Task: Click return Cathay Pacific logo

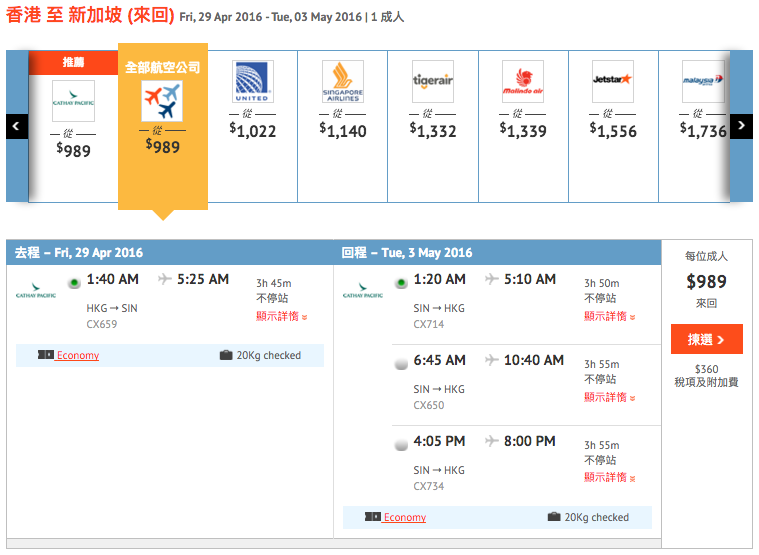Action: click(x=363, y=290)
